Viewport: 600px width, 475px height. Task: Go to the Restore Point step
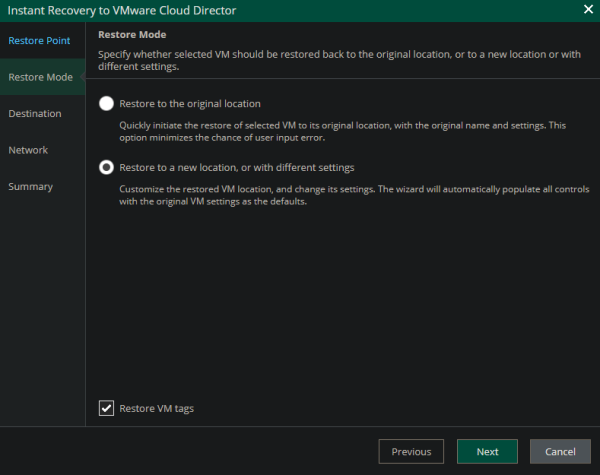tap(39, 40)
